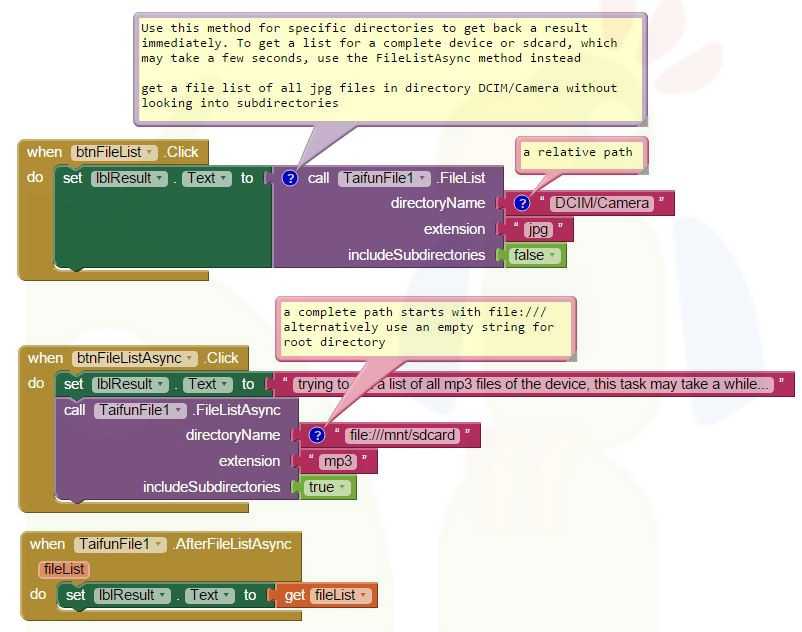Select the mp3 extension text field
Screen dimensions: 802x632
[337, 461]
